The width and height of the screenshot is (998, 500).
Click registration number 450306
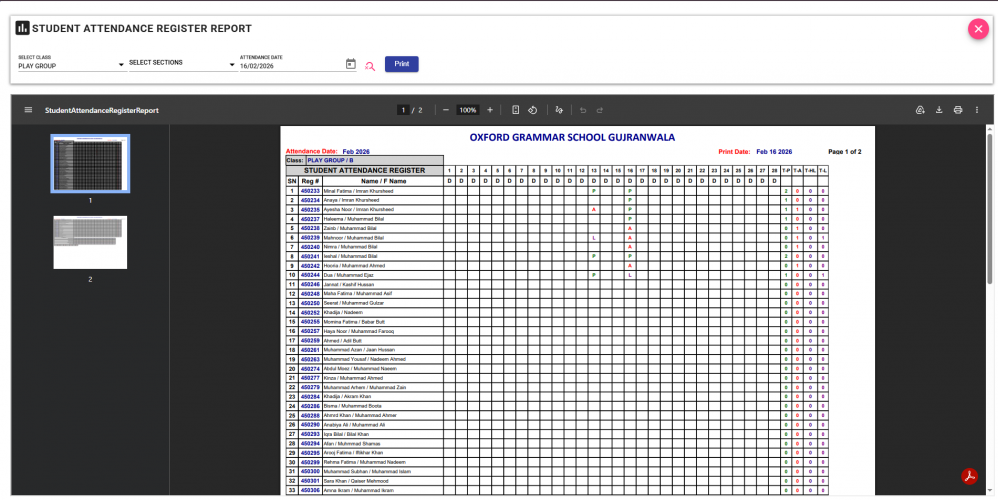pos(310,490)
